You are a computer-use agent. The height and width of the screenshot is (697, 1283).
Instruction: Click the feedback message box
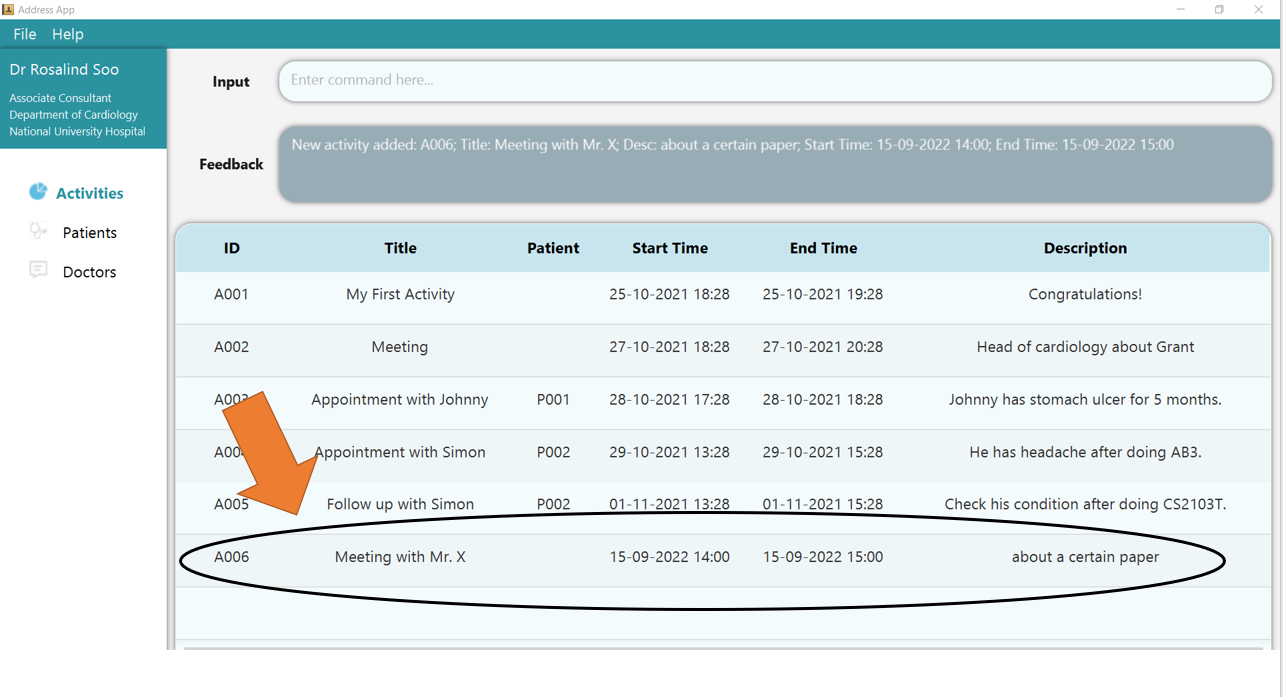click(774, 164)
